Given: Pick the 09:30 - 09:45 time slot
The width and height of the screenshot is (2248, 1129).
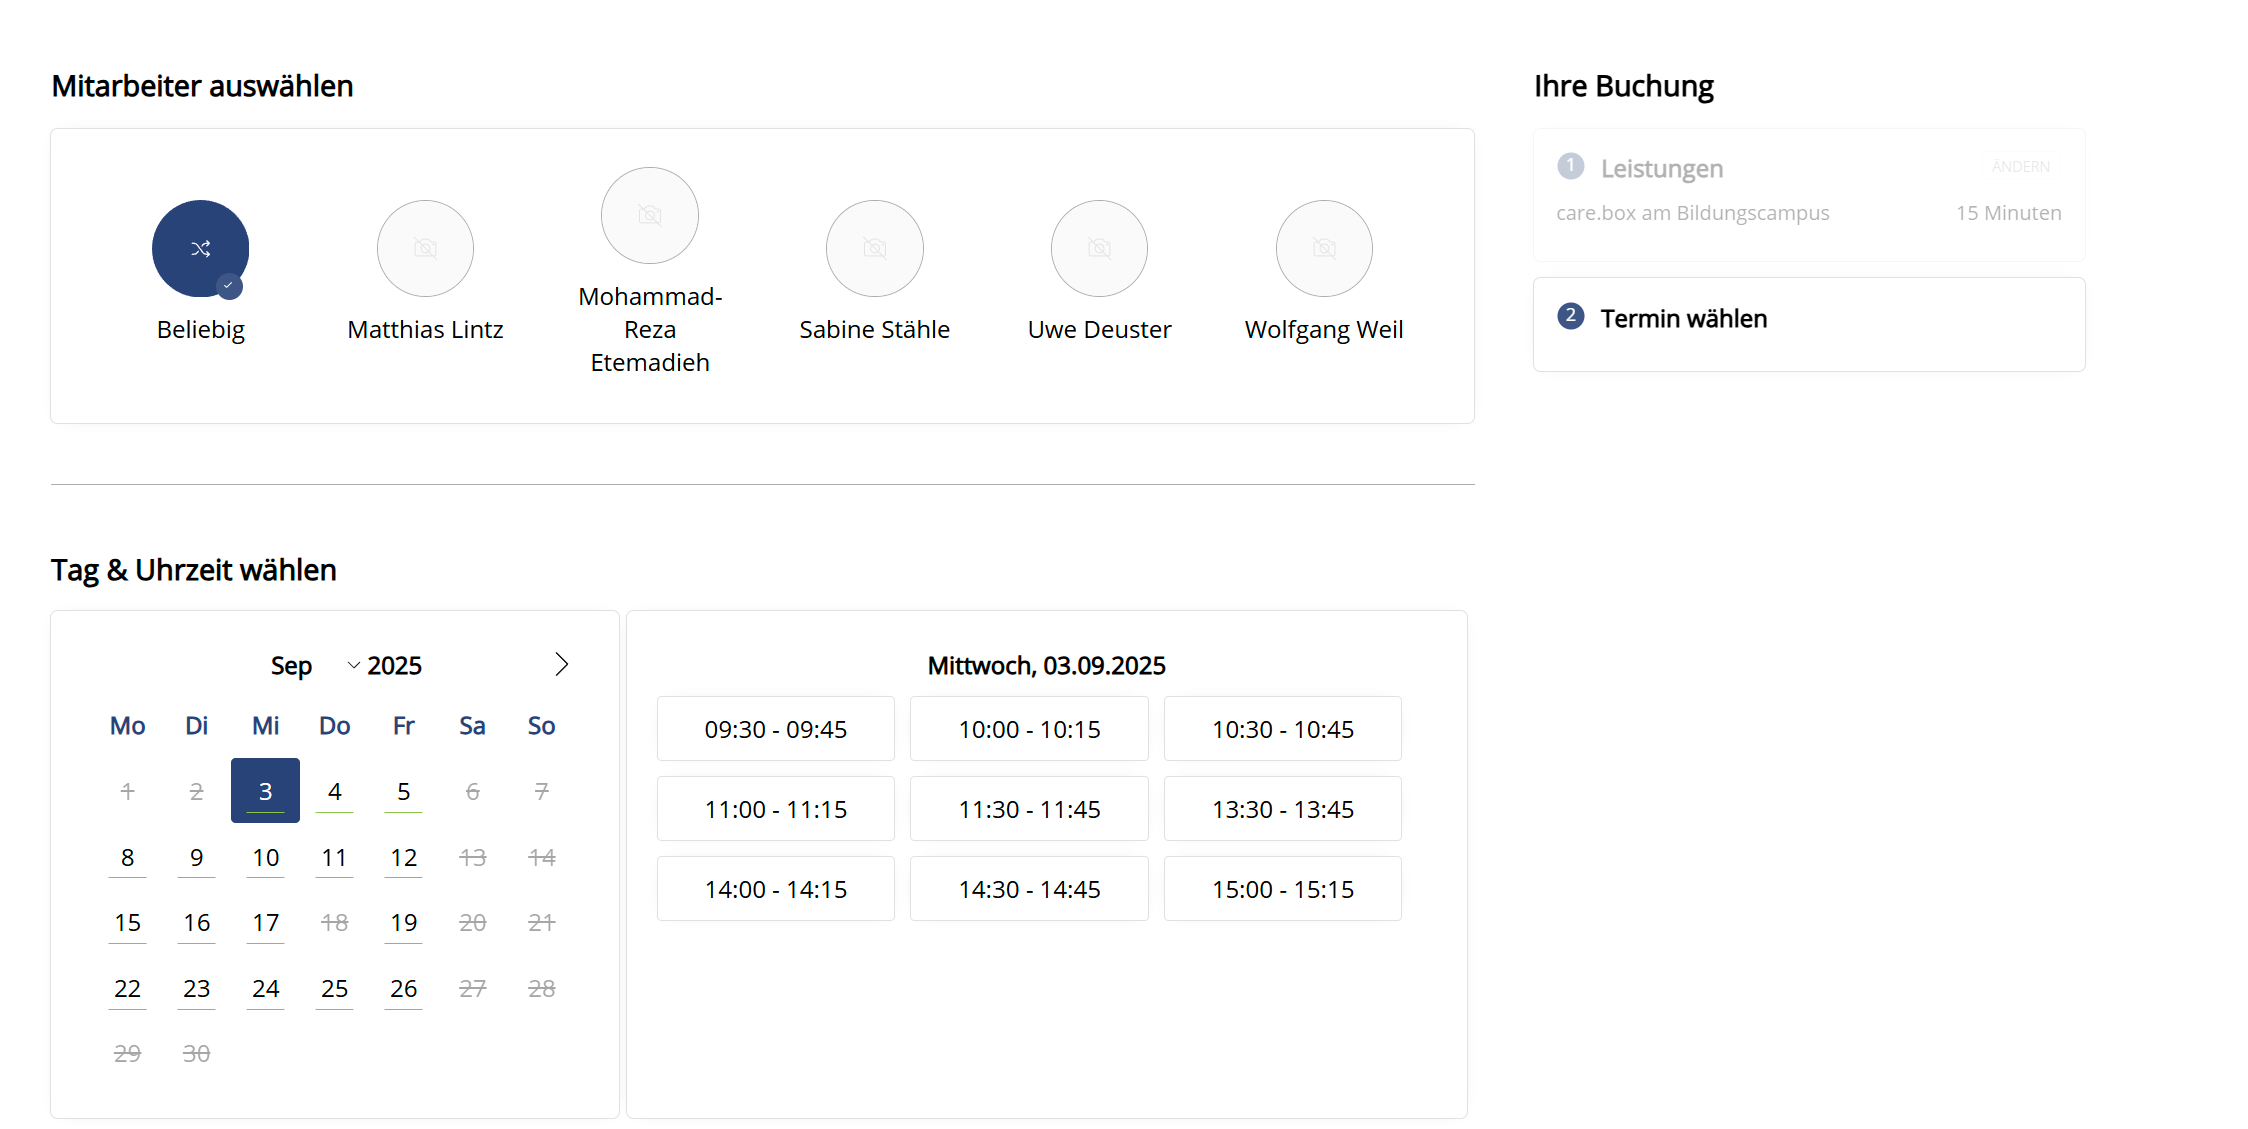Looking at the screenshot, I should (775, 729).
